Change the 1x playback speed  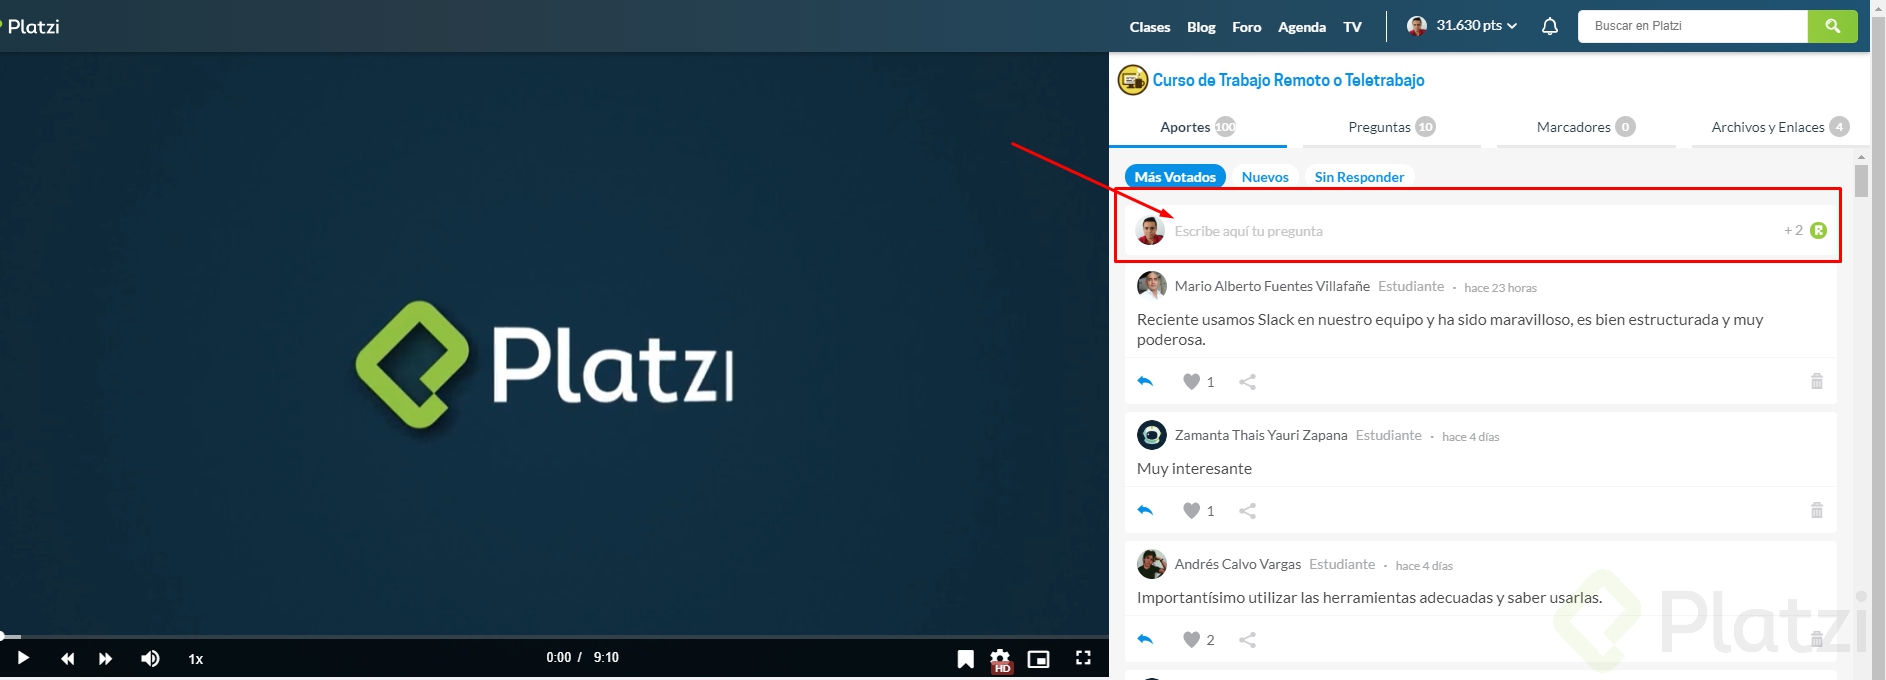(196, 659)
